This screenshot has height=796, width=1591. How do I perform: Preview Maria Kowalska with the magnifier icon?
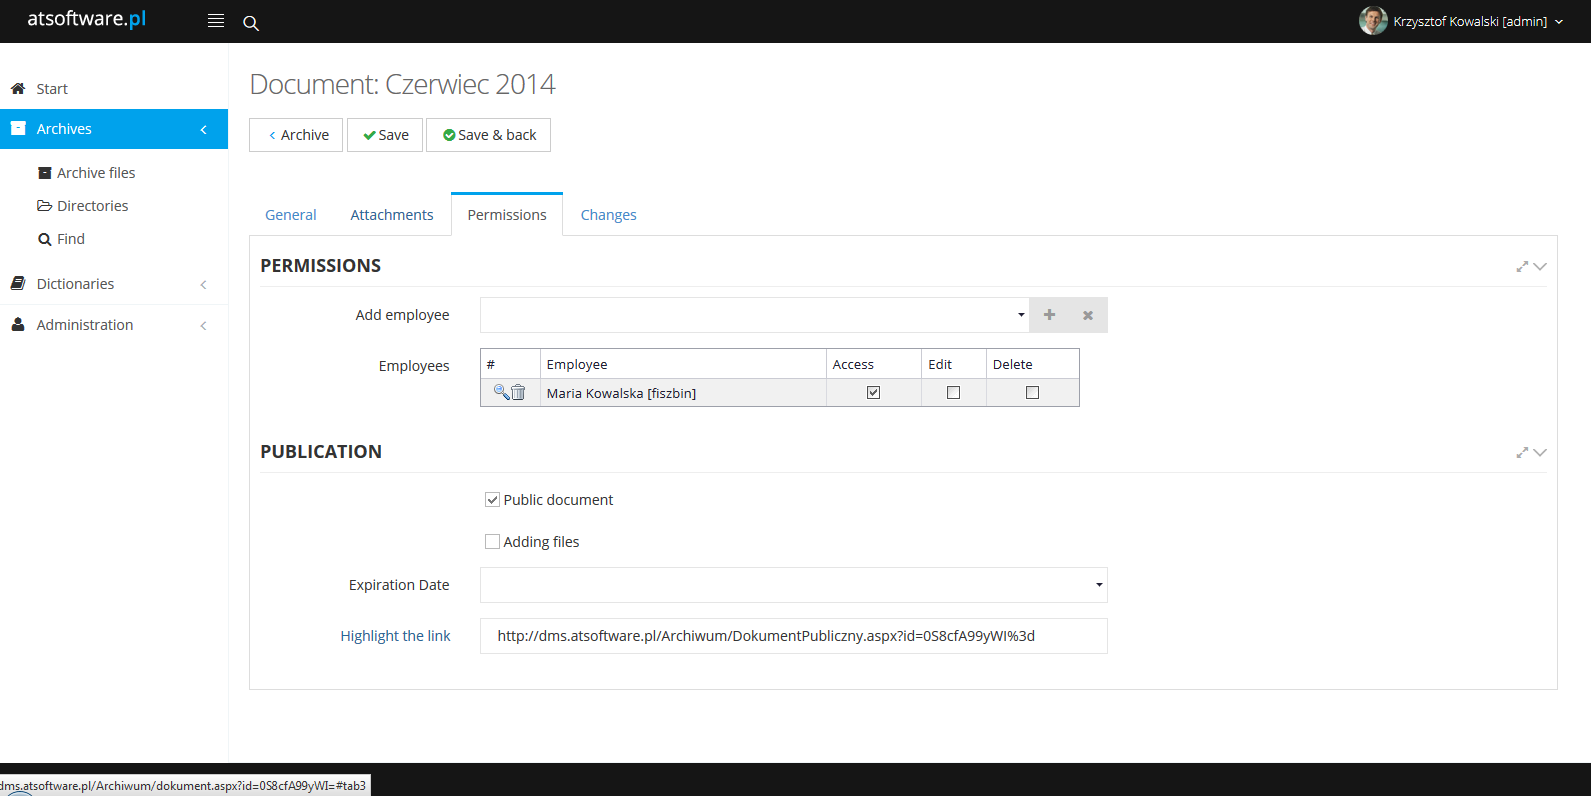[501, 392]
